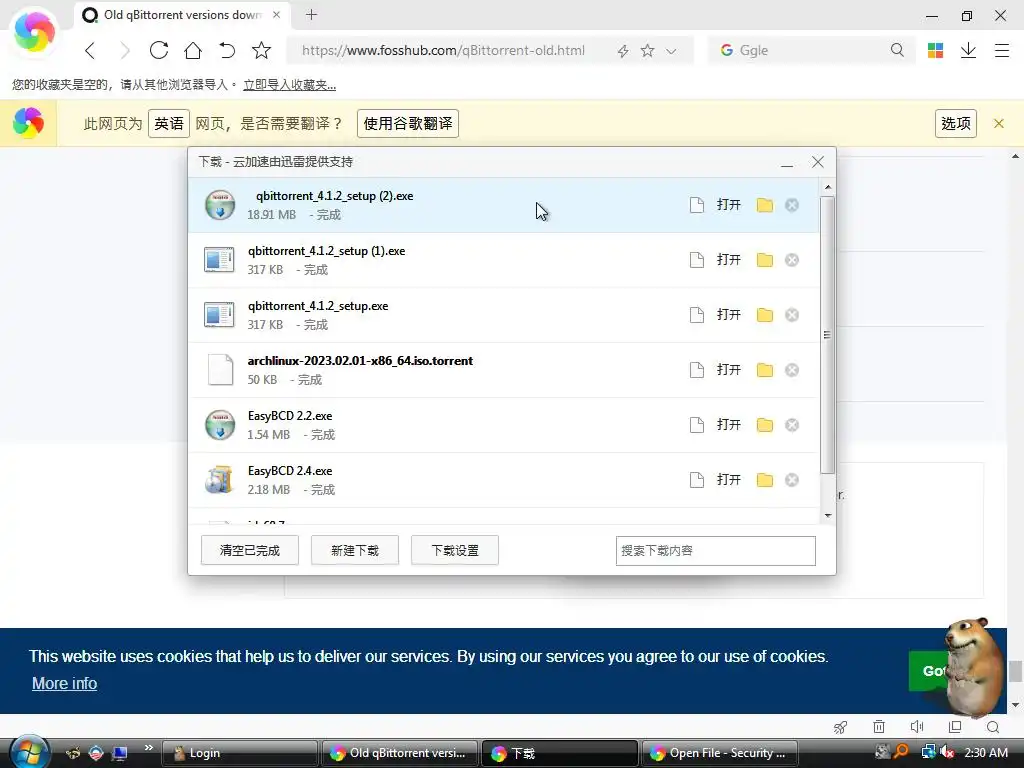Click the 新建下载 button
1024x768 pixels.
click(x=355, y=551)
